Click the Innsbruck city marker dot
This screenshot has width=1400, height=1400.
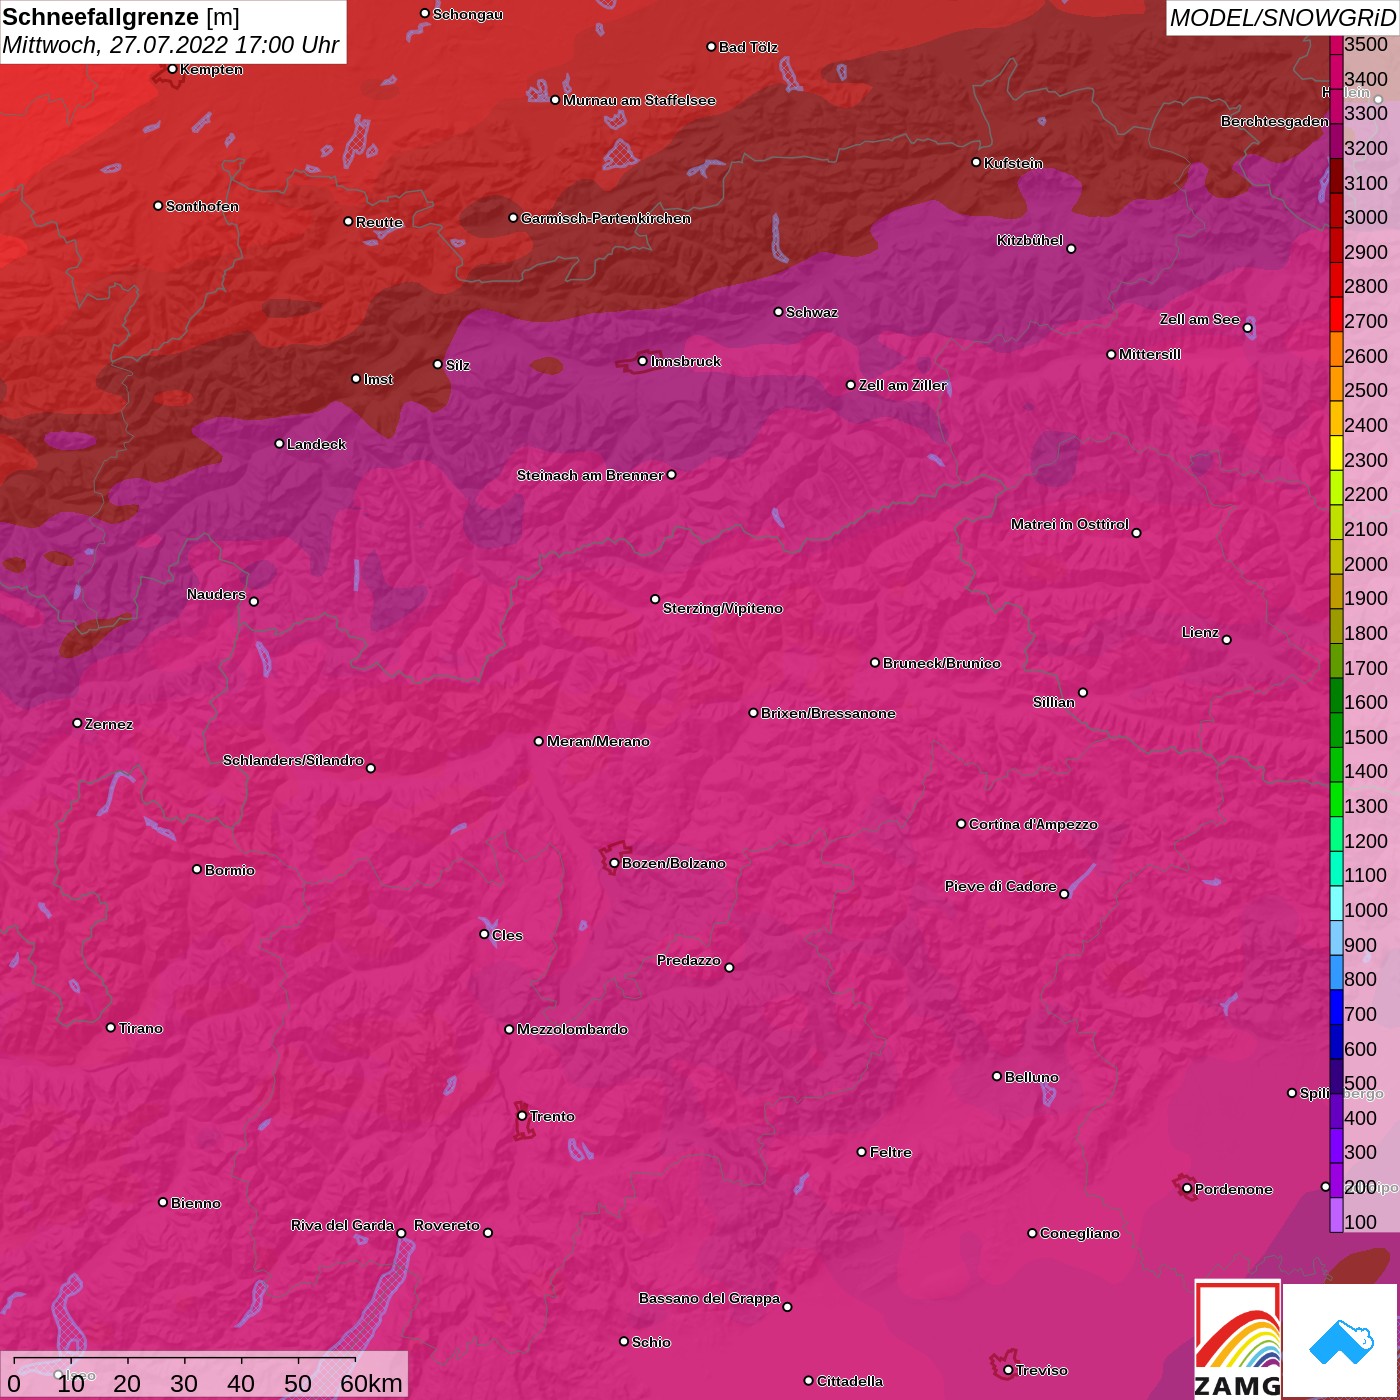[643, 361]
